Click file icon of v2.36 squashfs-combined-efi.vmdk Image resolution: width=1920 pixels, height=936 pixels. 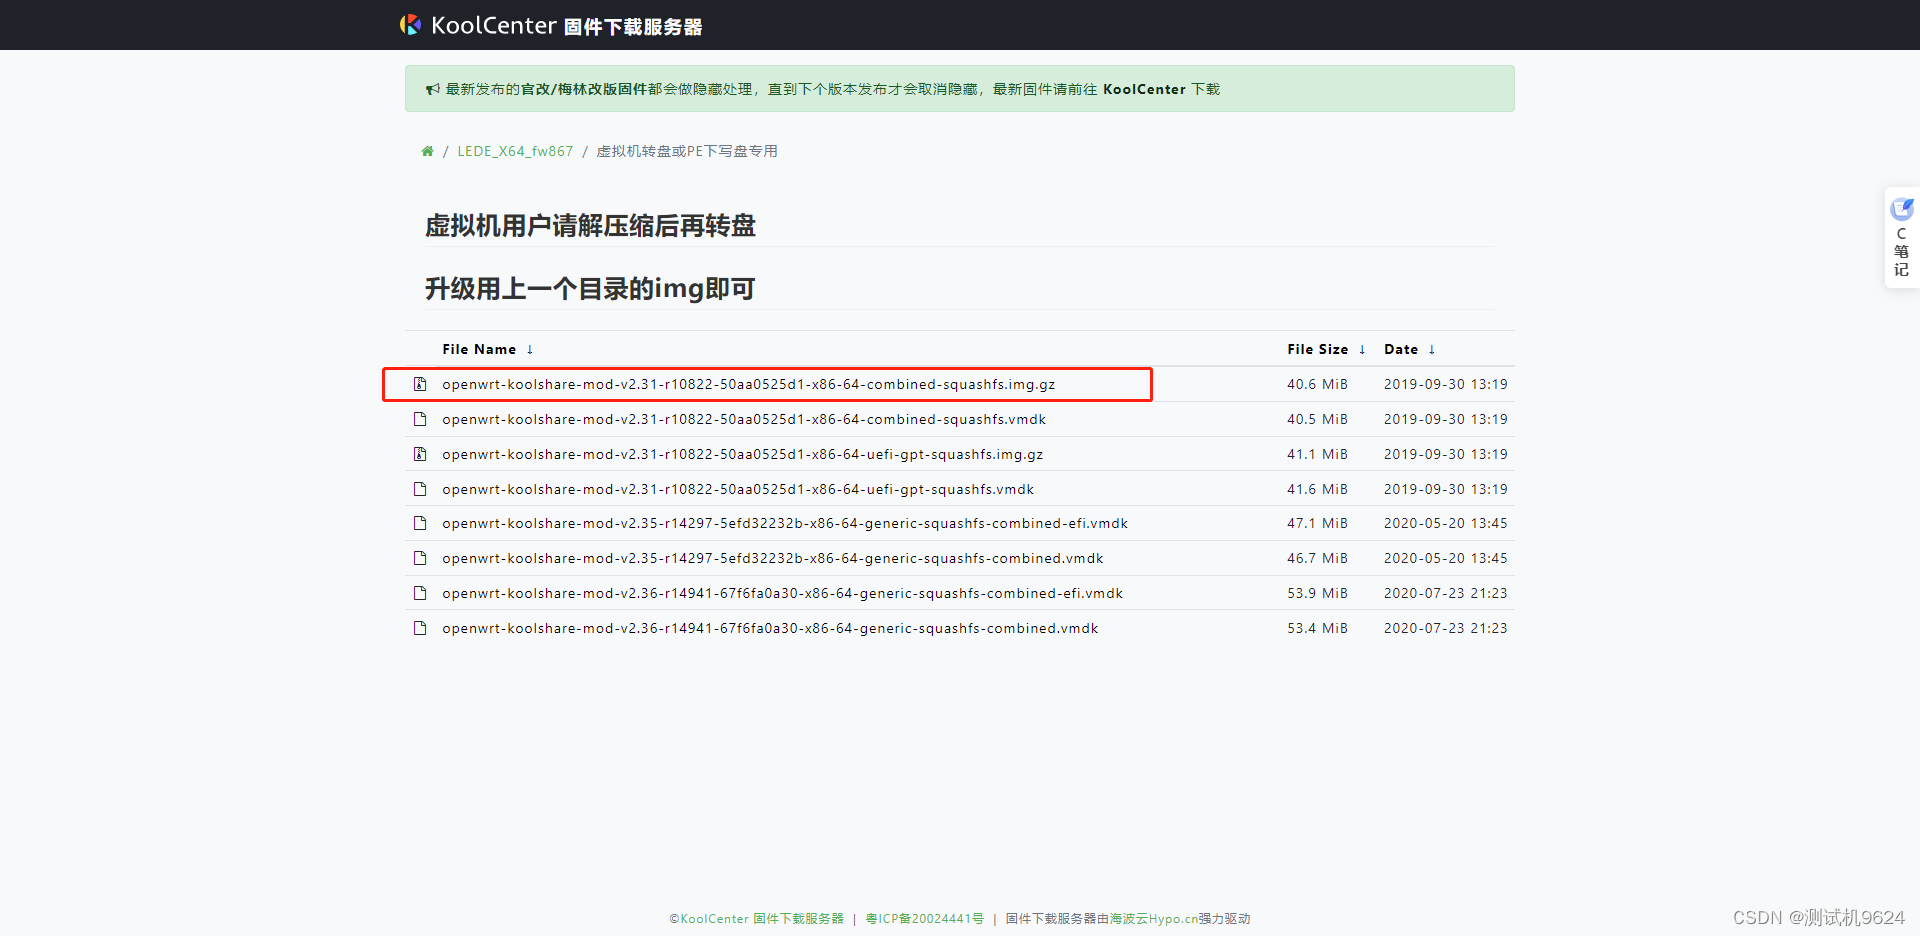(420, 593)
